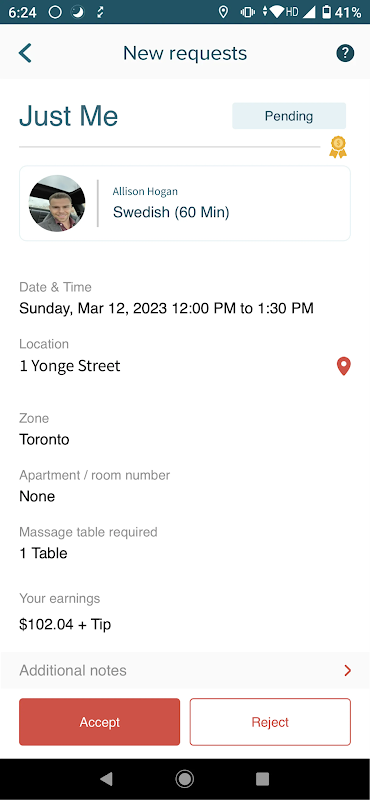Image resolution: width=370 pixels, height=800 pixels.
Task: Reject the massage request
Action: point(270,722)
